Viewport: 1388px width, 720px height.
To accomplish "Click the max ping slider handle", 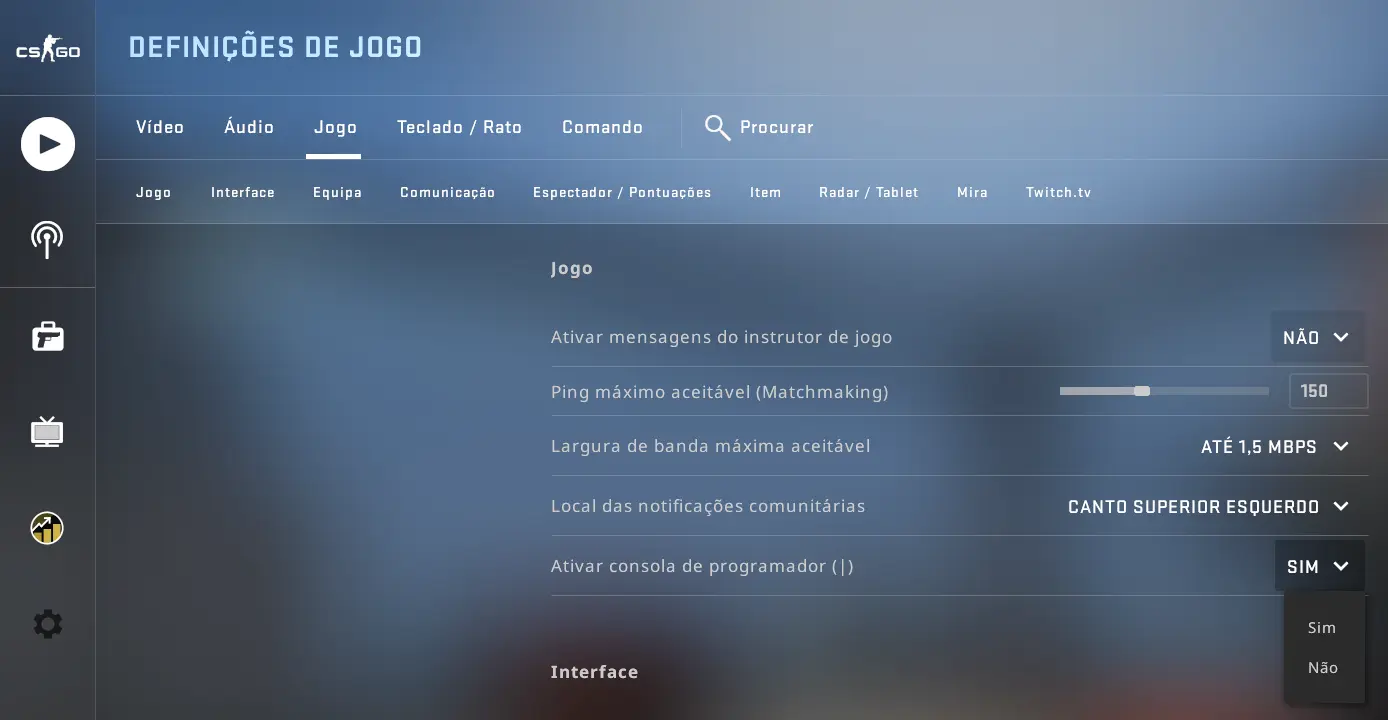I will pyautogui.click(x=1142, y=391).
